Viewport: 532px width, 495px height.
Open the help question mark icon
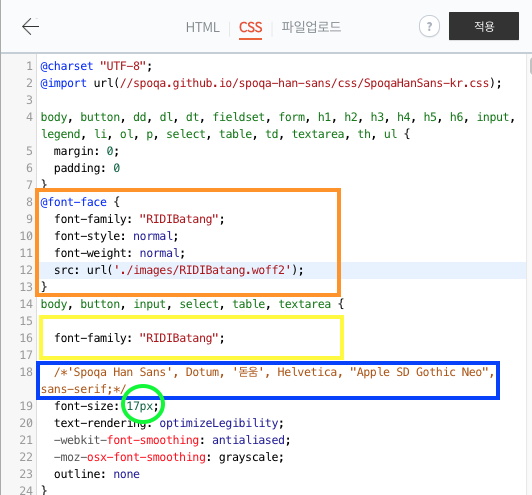coord(429,26)
